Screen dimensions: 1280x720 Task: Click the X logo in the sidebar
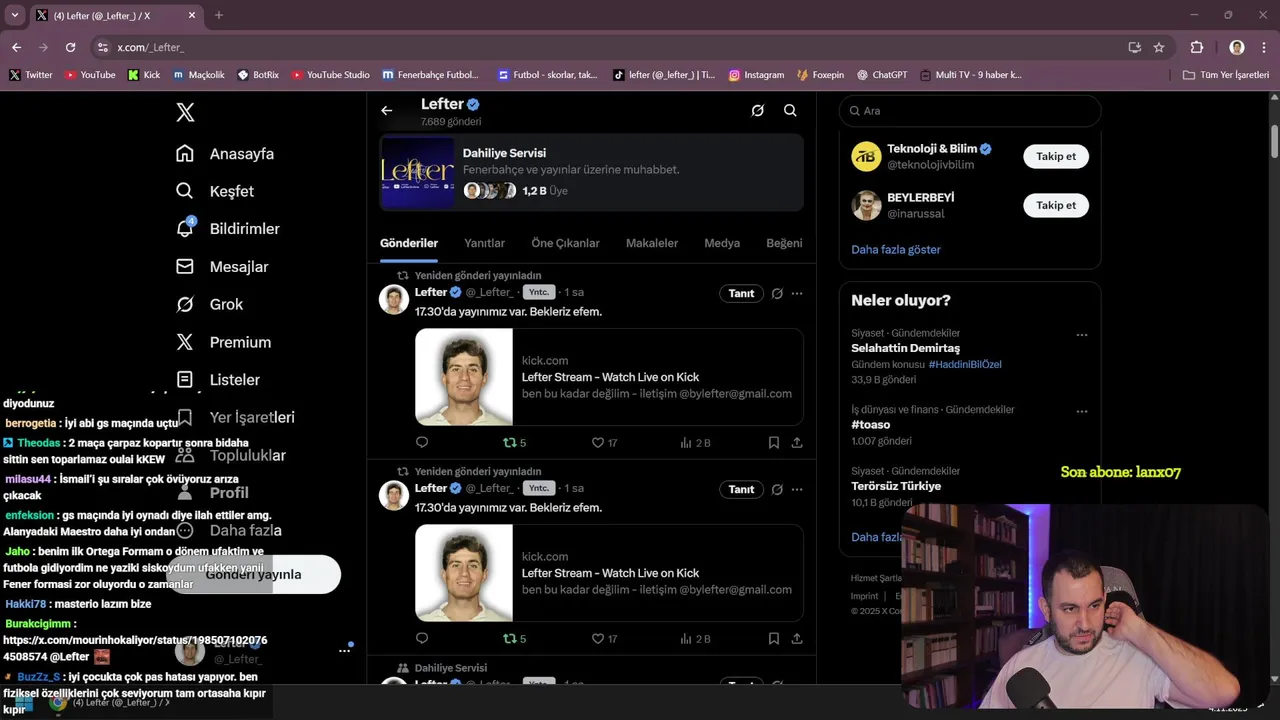point(185,112)
